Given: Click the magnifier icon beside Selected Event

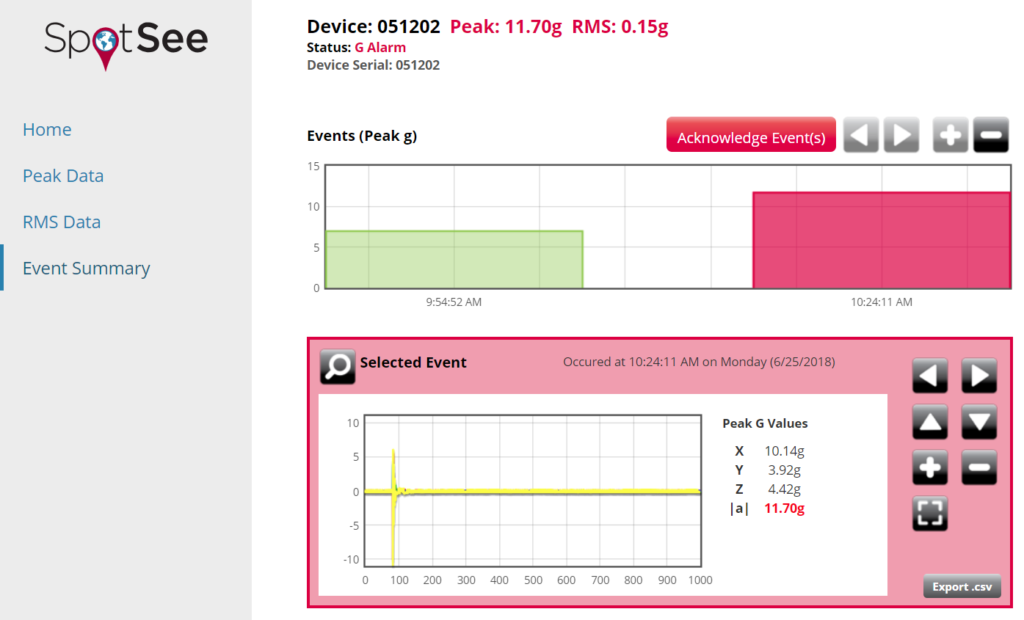Looking at the screenshot, I should (337, 367).
